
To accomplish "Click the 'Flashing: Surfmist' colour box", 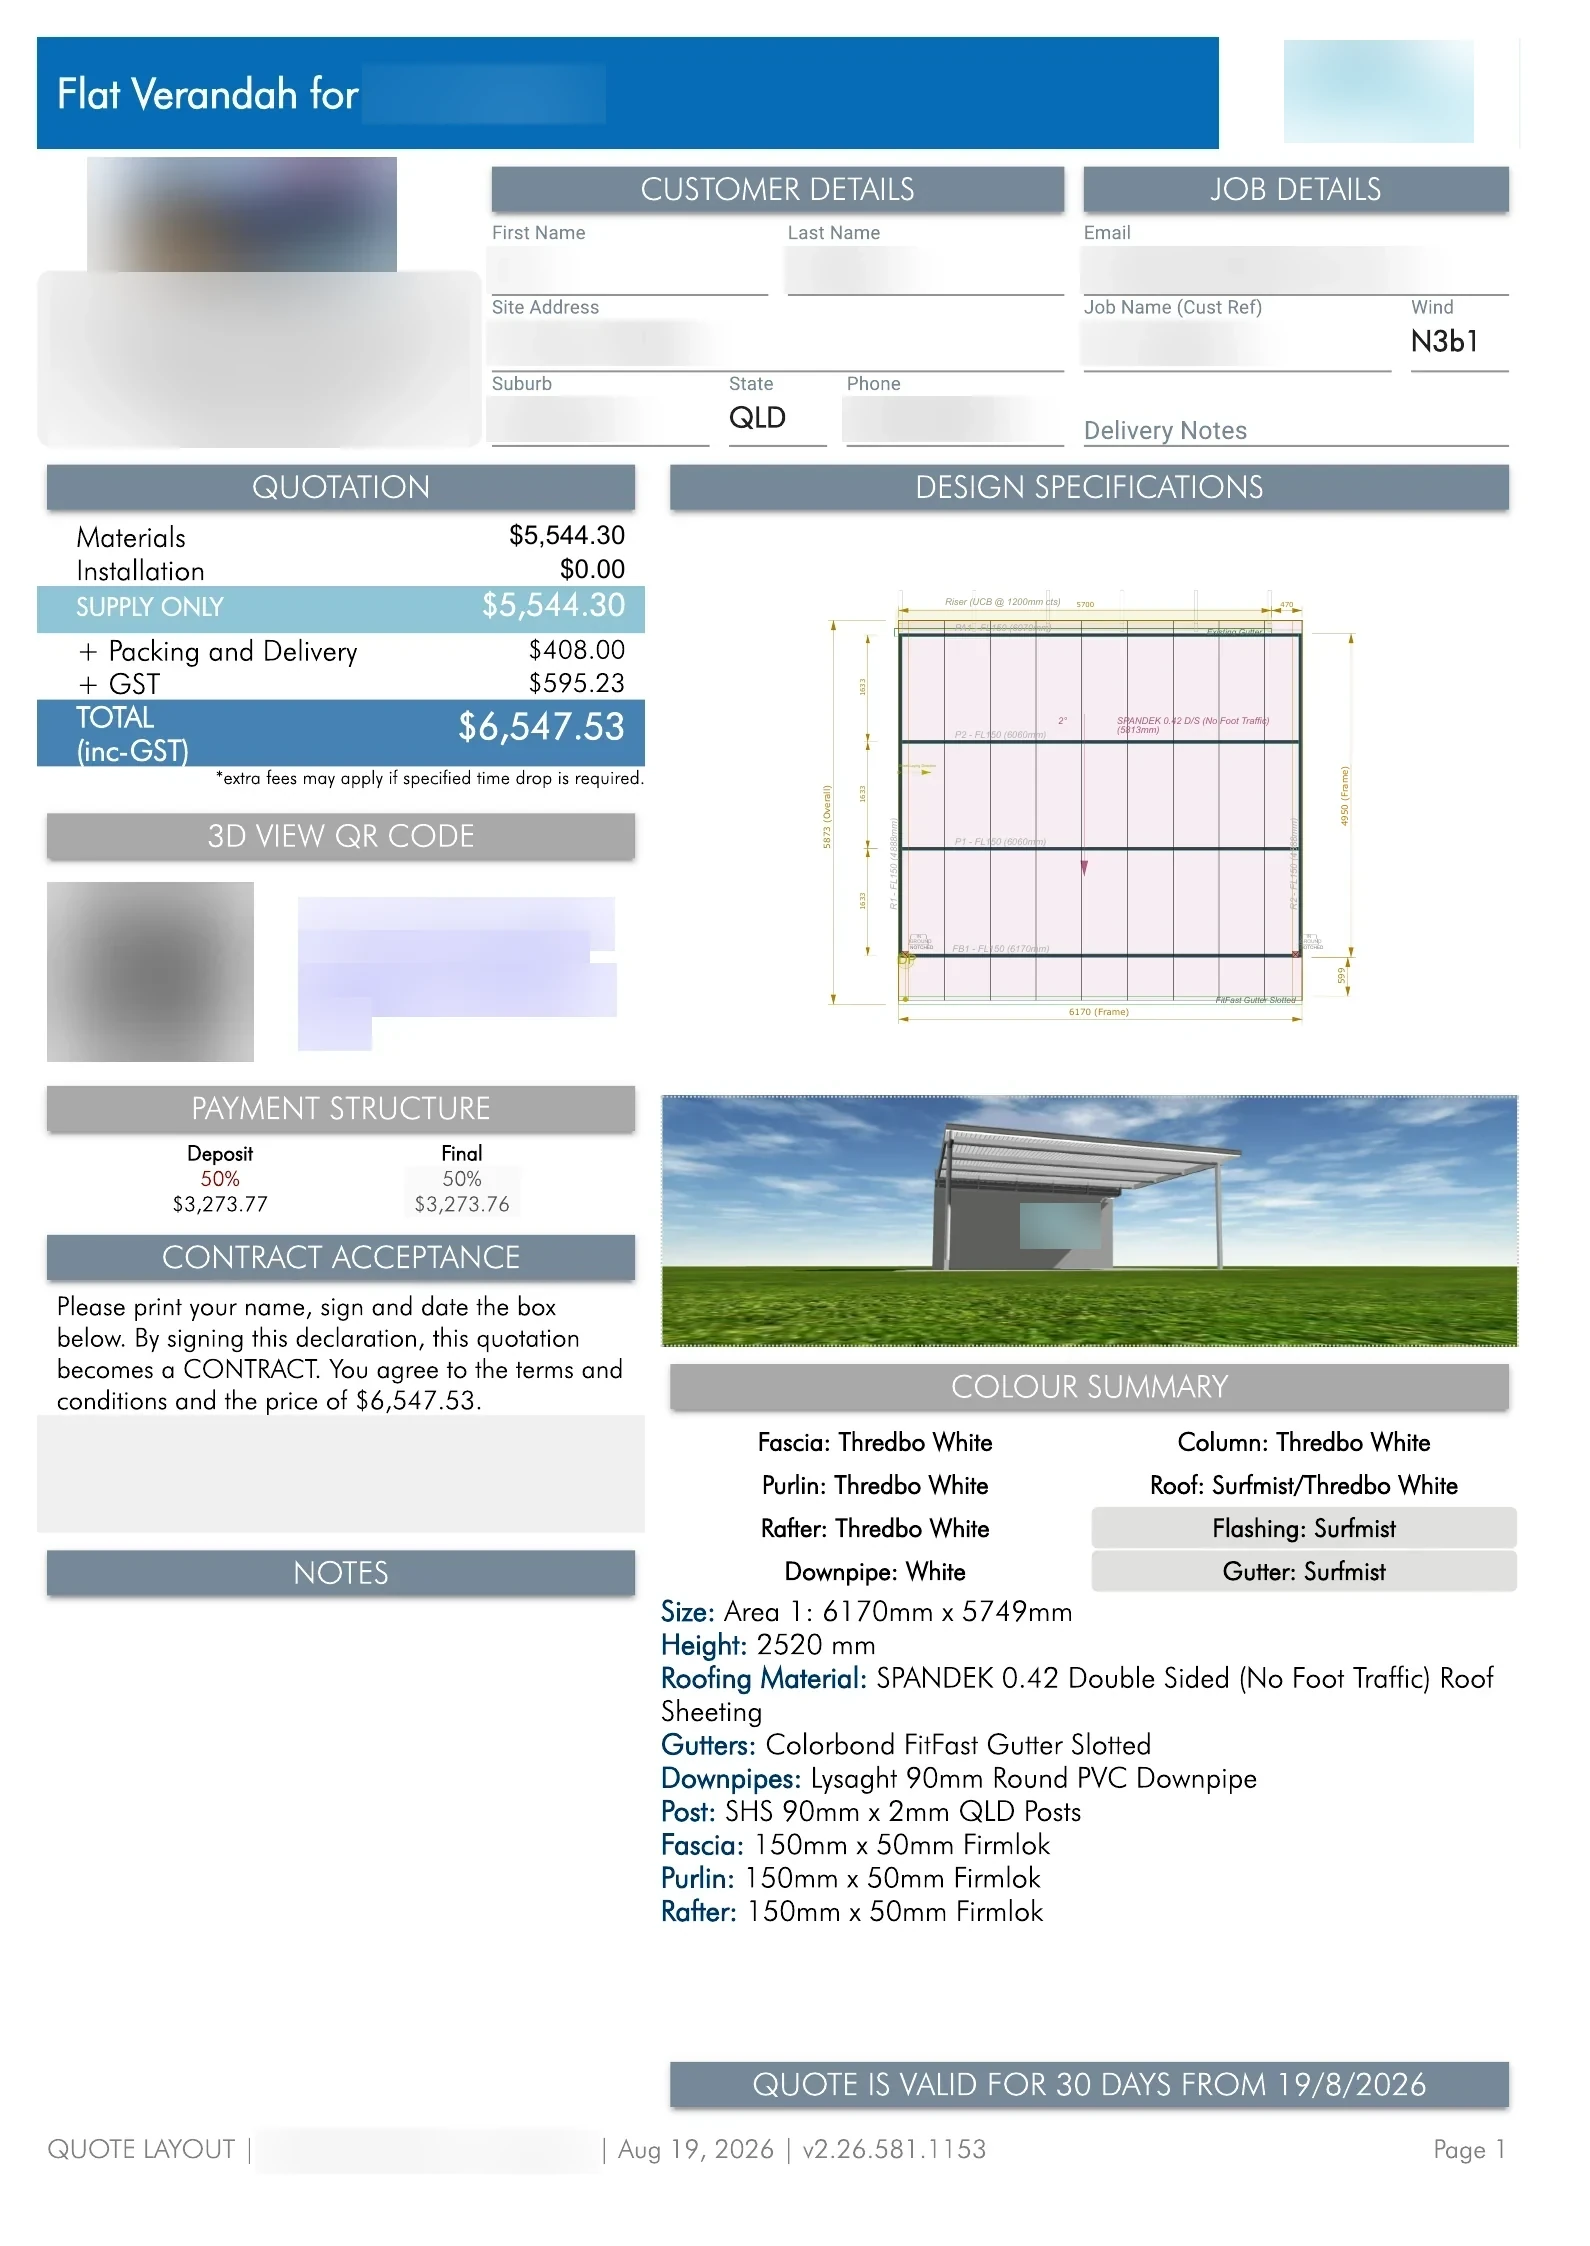I will pos(1304,1528).
